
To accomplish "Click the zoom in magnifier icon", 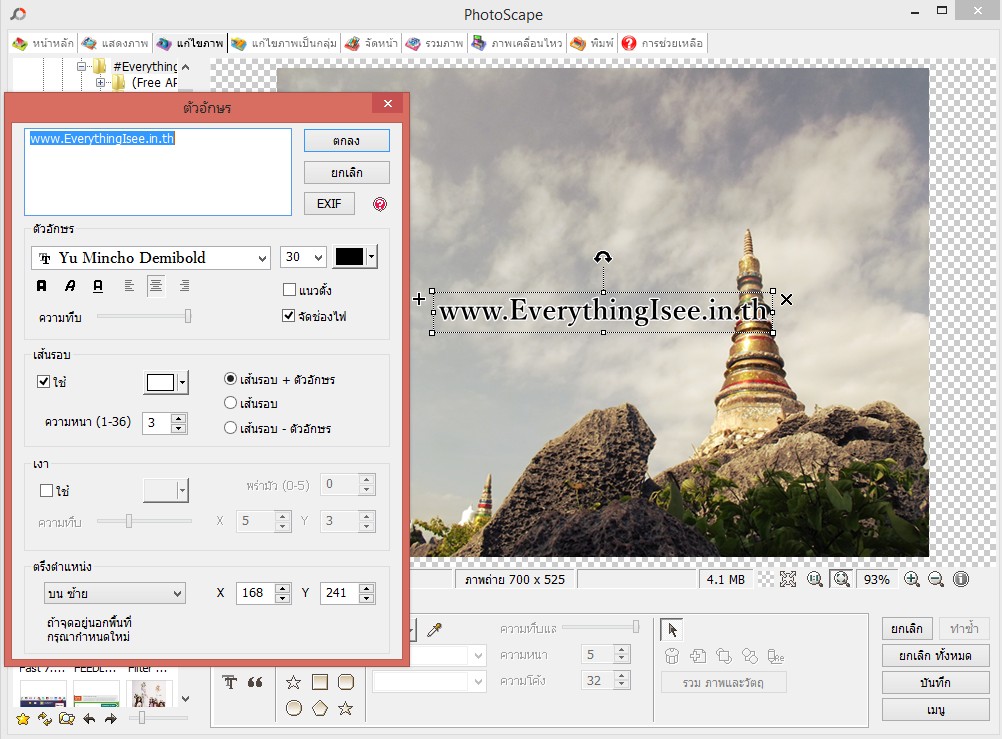I will [x=912, y=579].
